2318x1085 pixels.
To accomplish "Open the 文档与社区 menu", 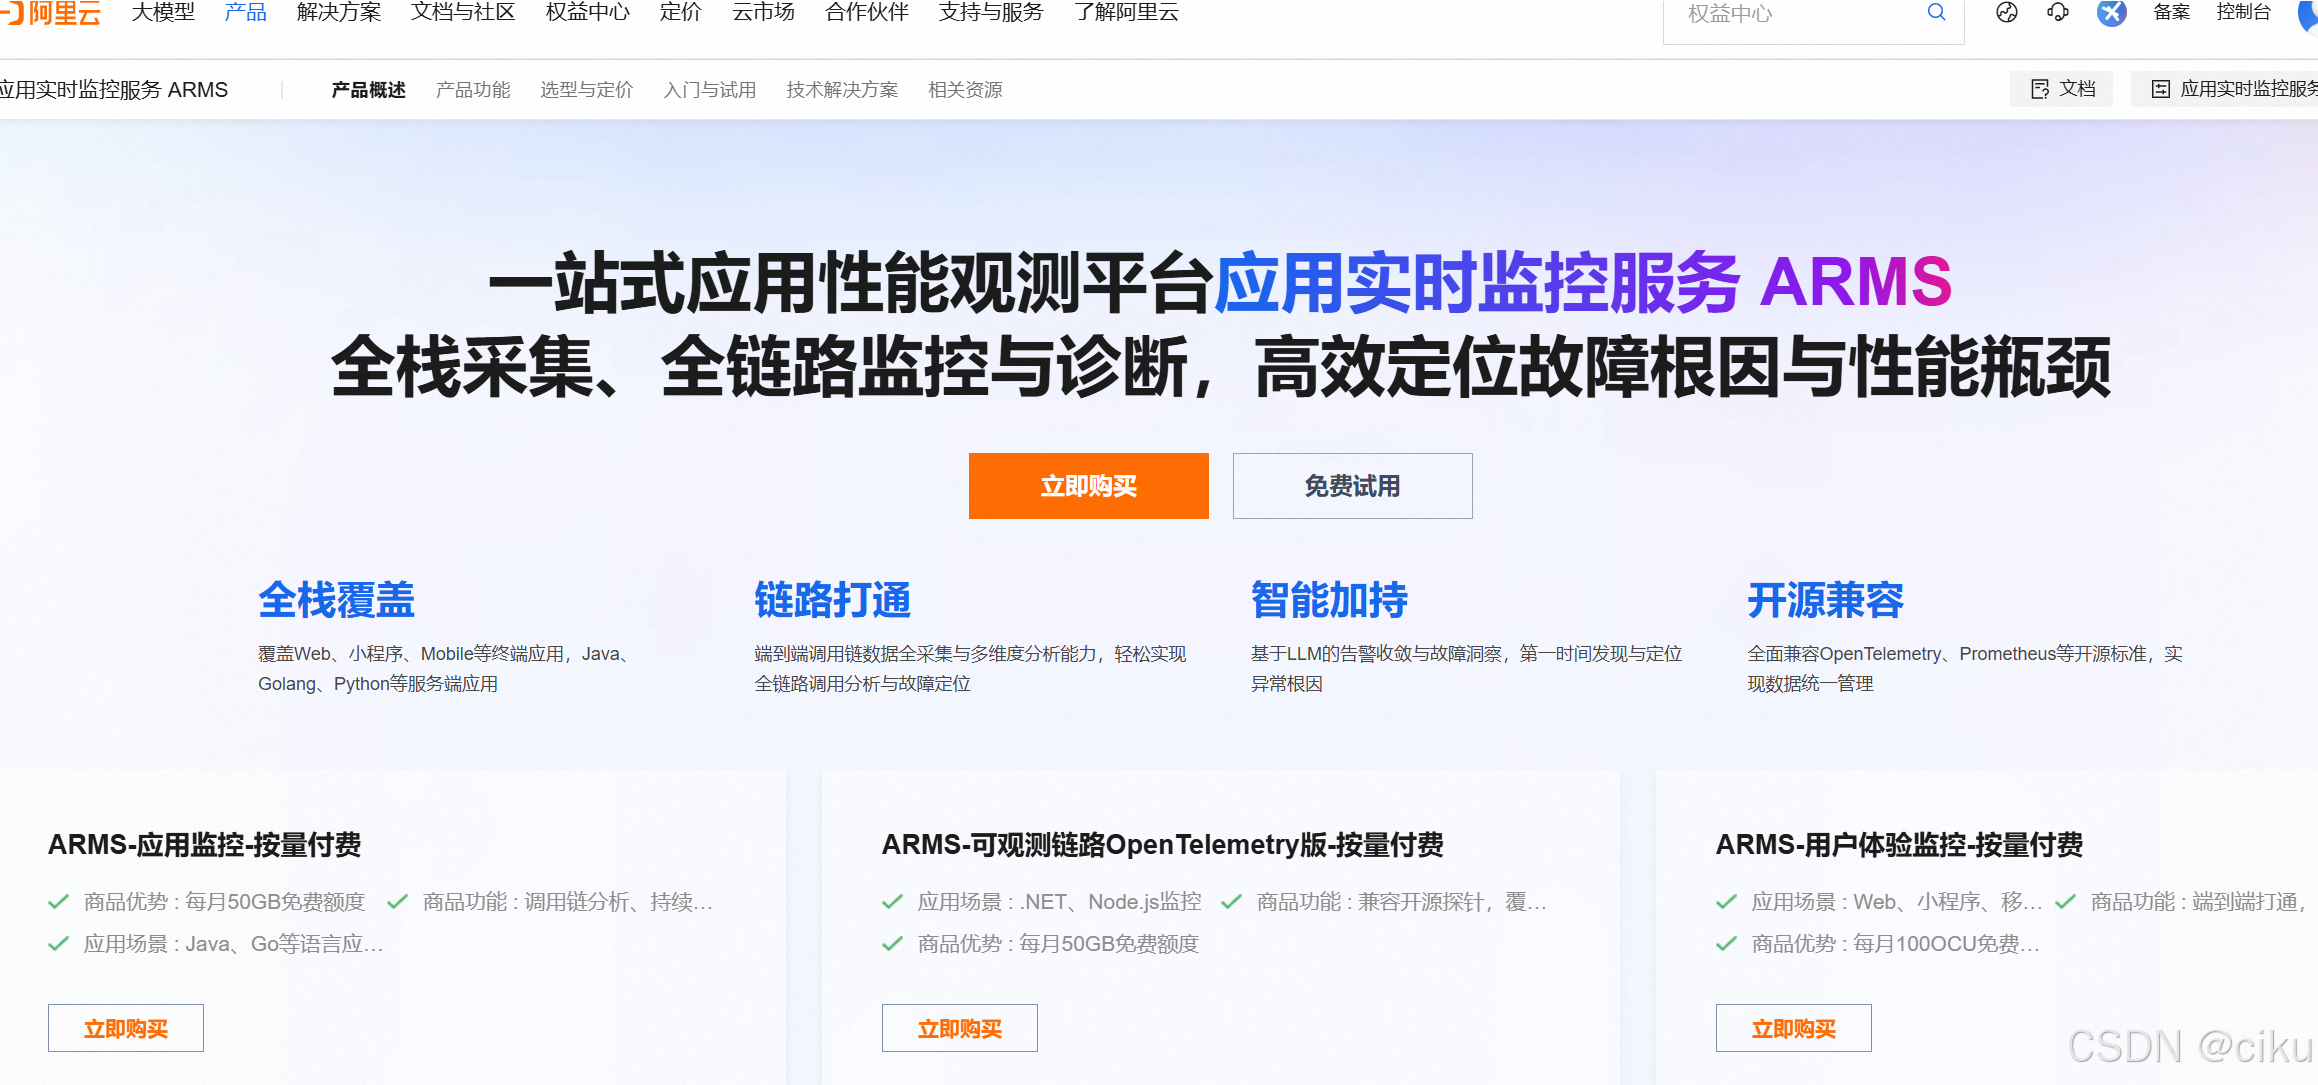I will tap(463, 12).
